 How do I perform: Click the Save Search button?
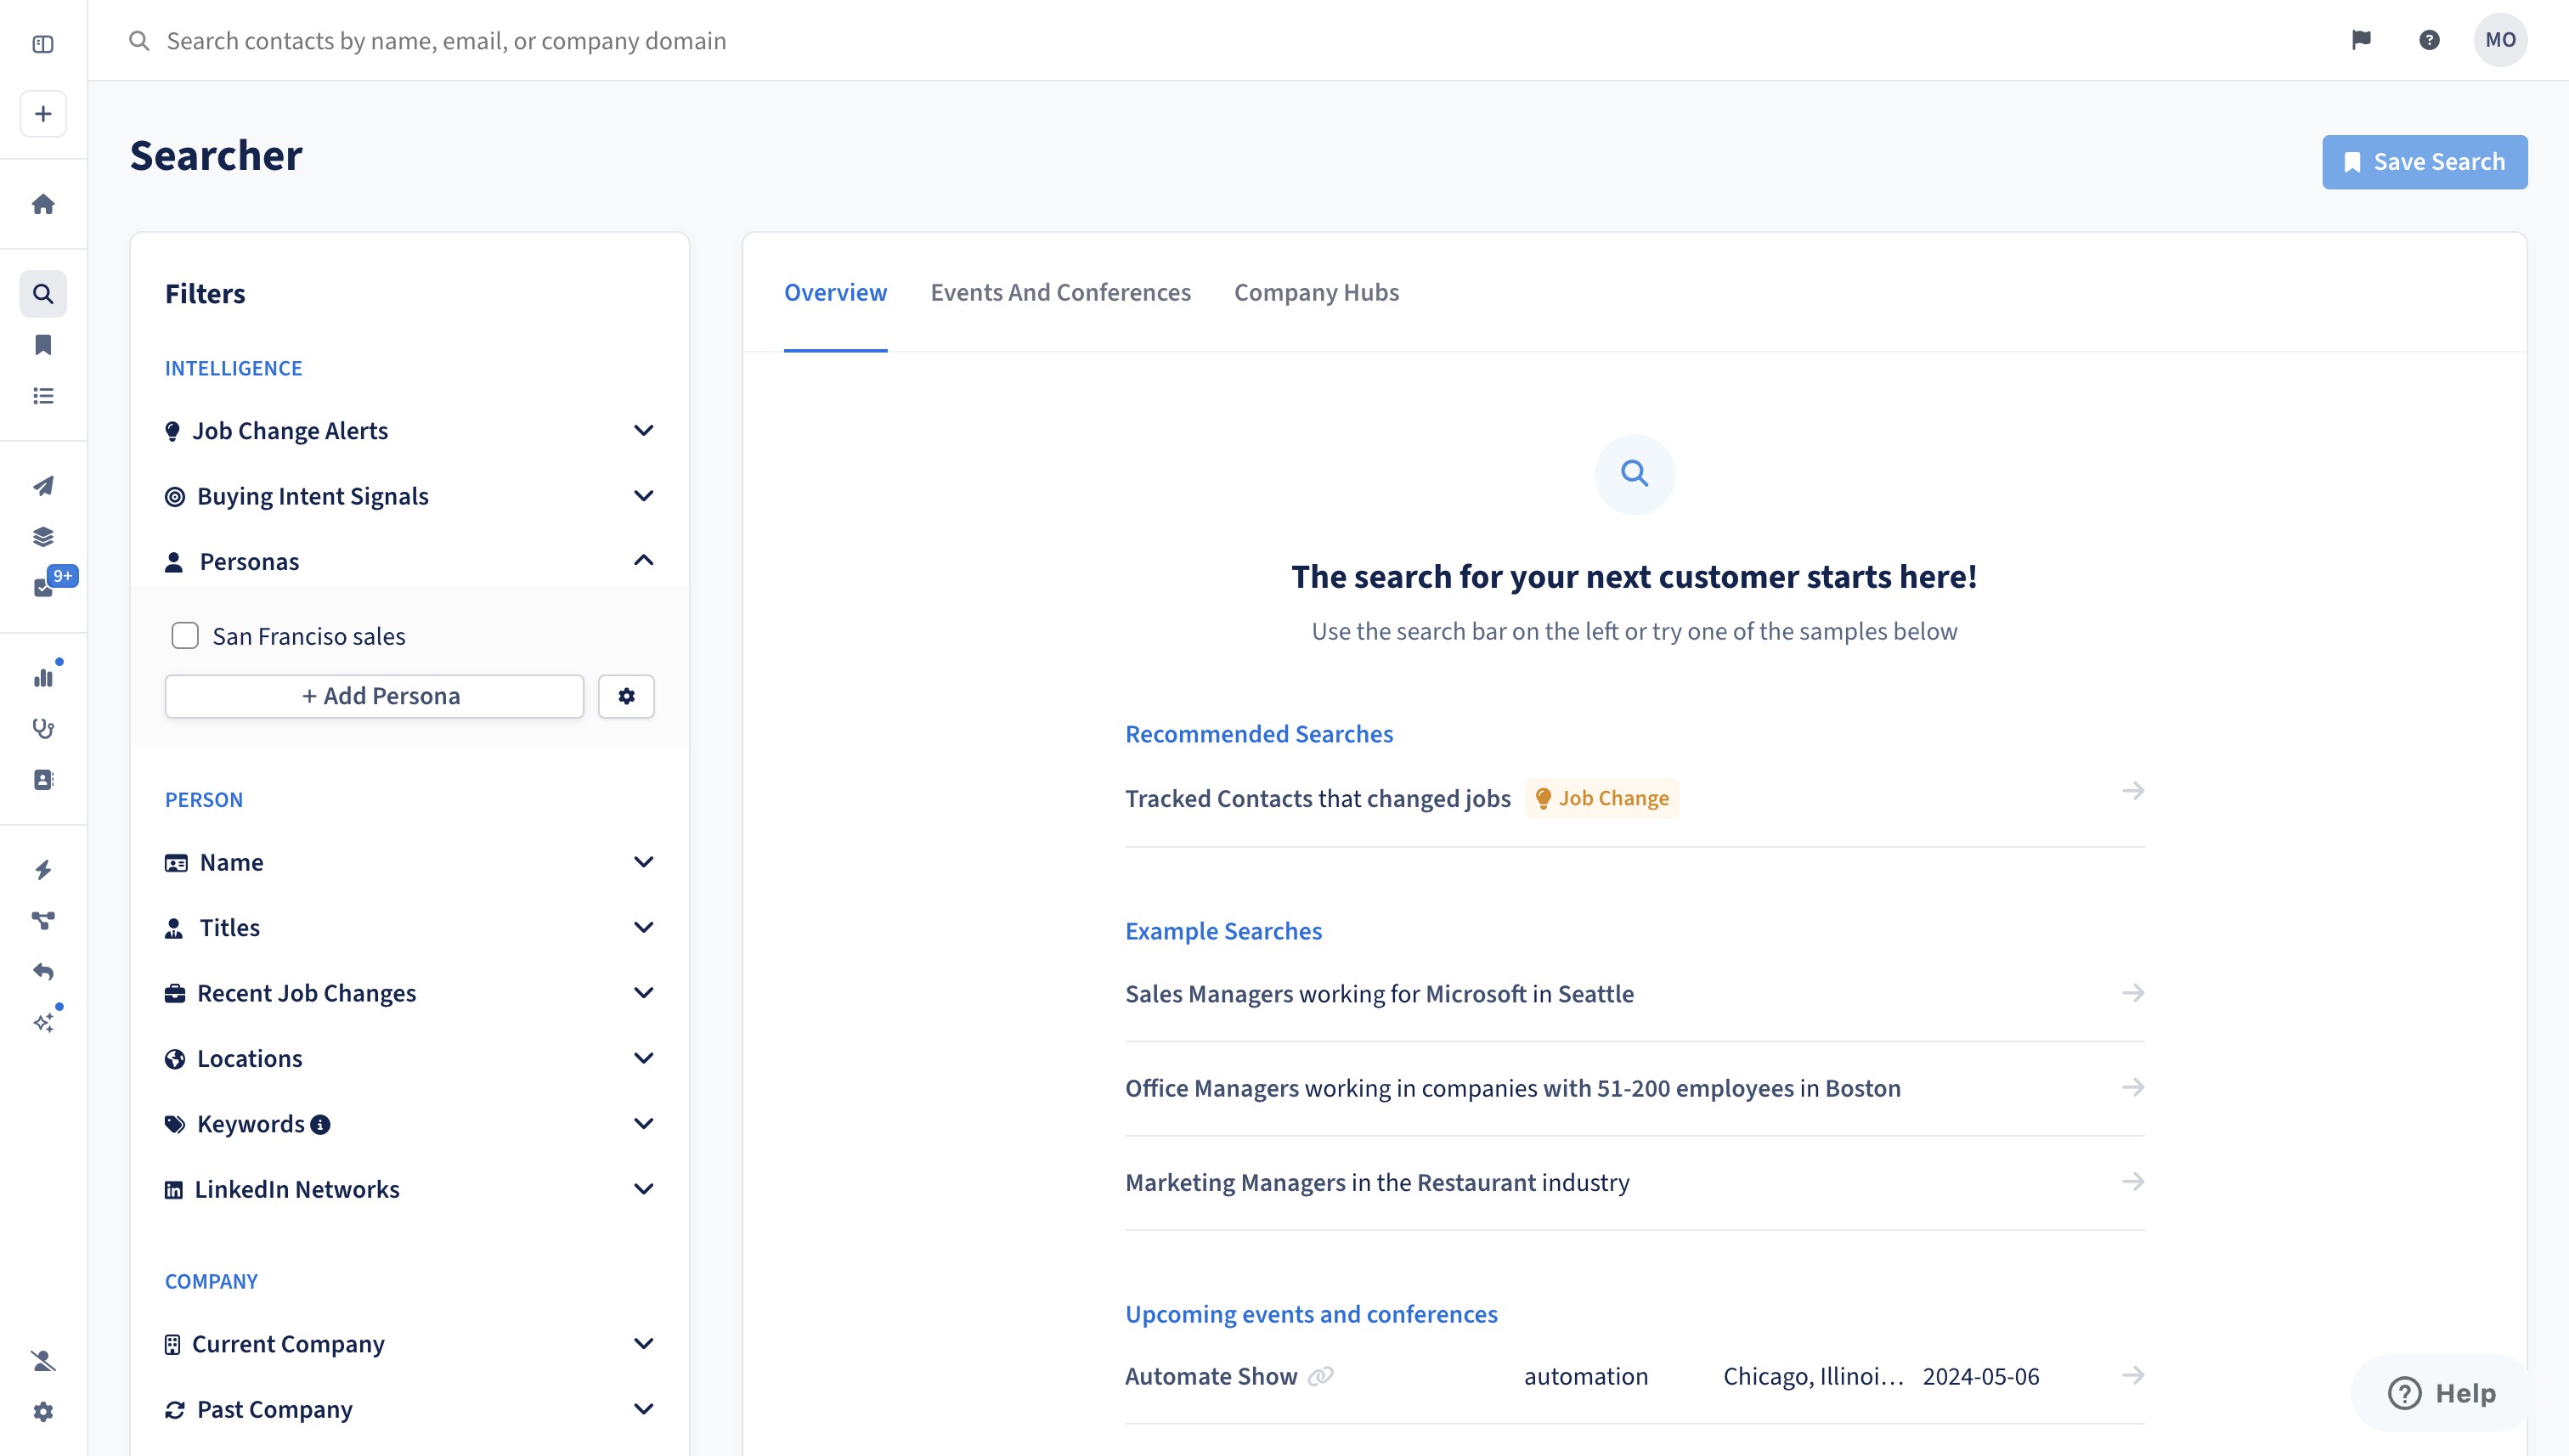click(2424, 162)
